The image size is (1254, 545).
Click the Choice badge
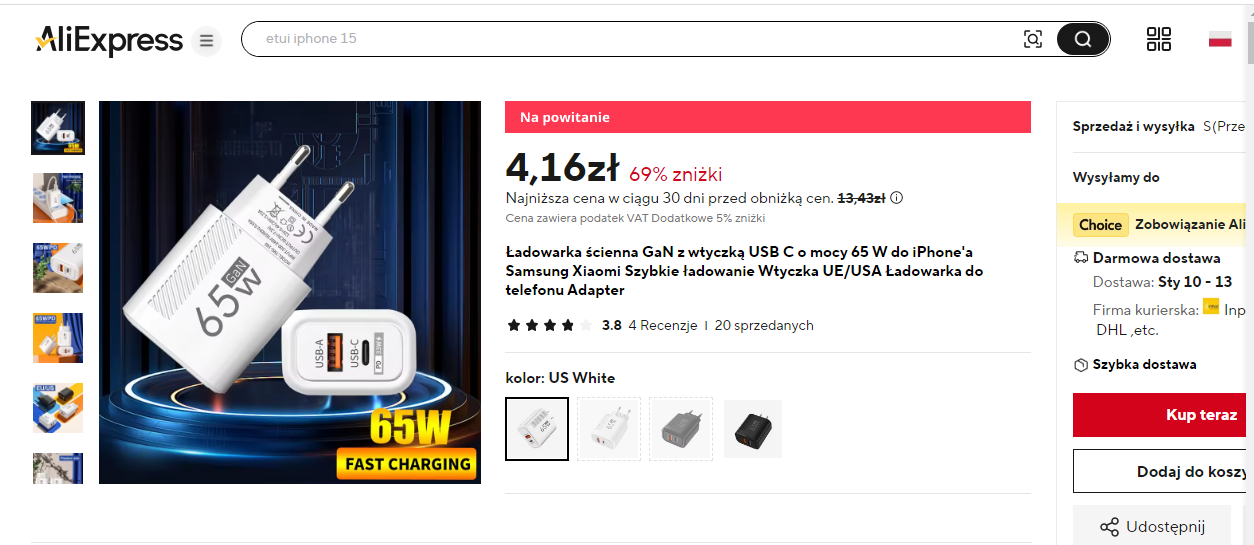pyautogui.click(x=1101, y=225)
